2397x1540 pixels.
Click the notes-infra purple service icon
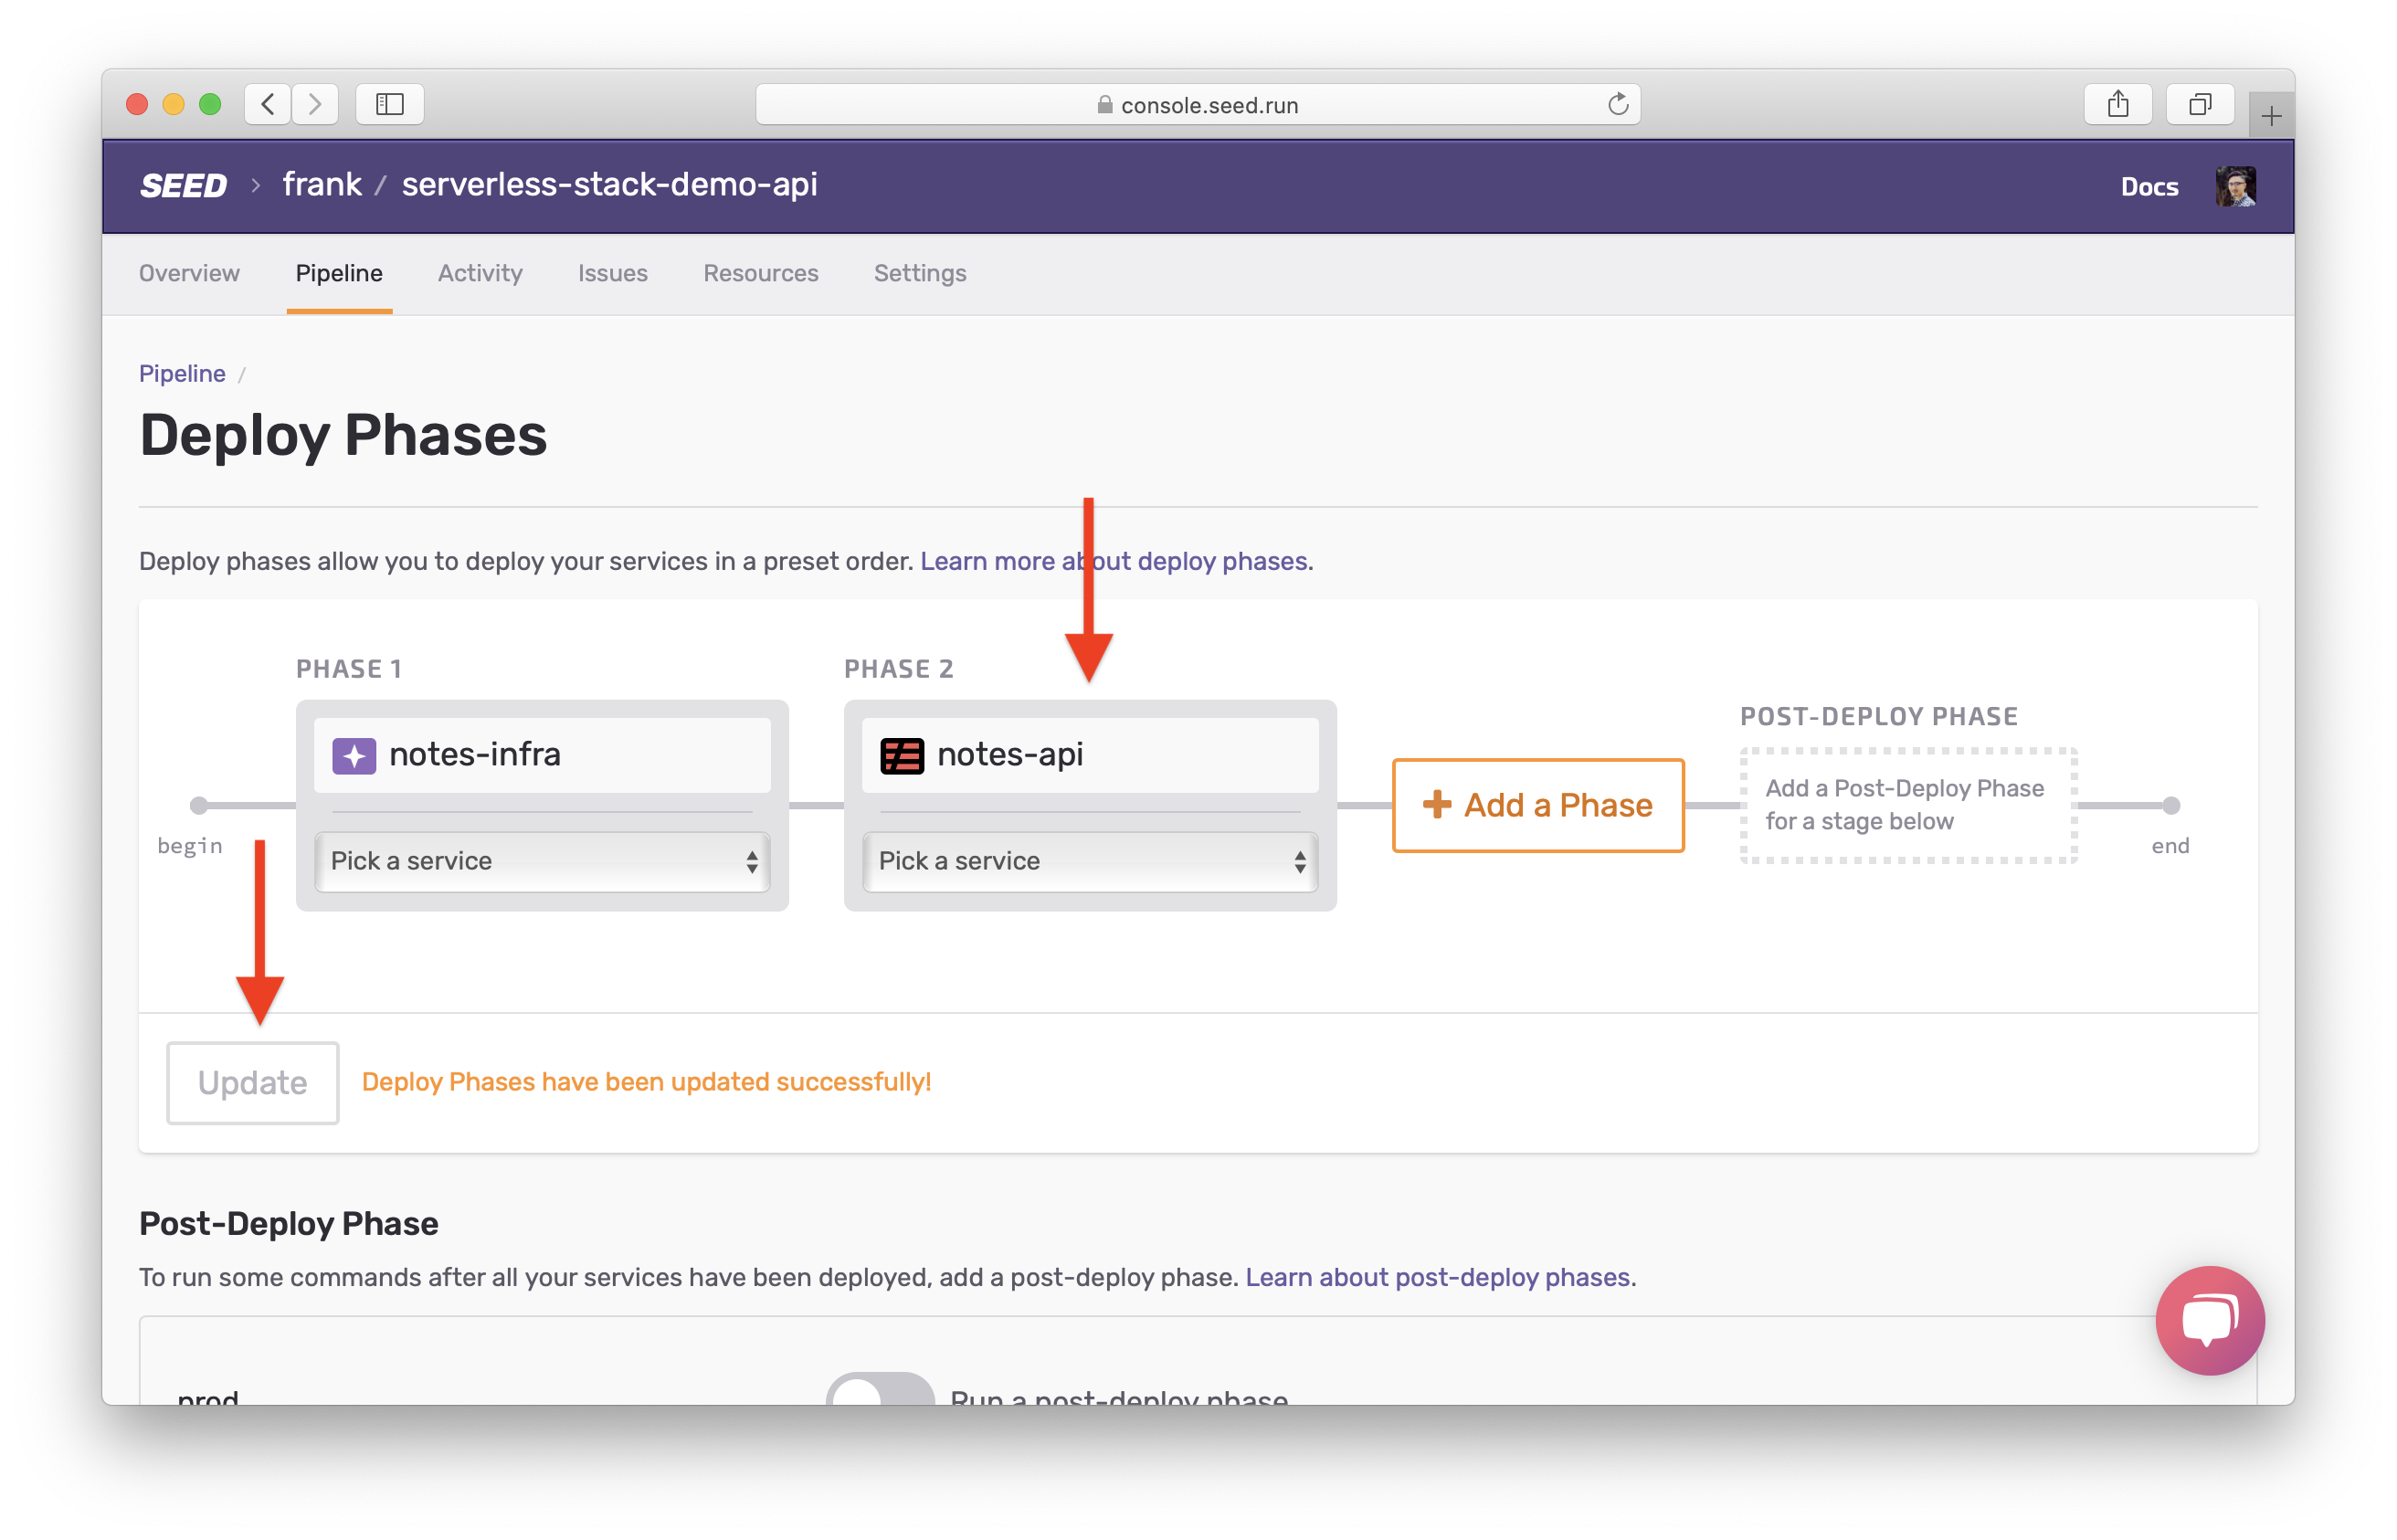coord(354,755)
